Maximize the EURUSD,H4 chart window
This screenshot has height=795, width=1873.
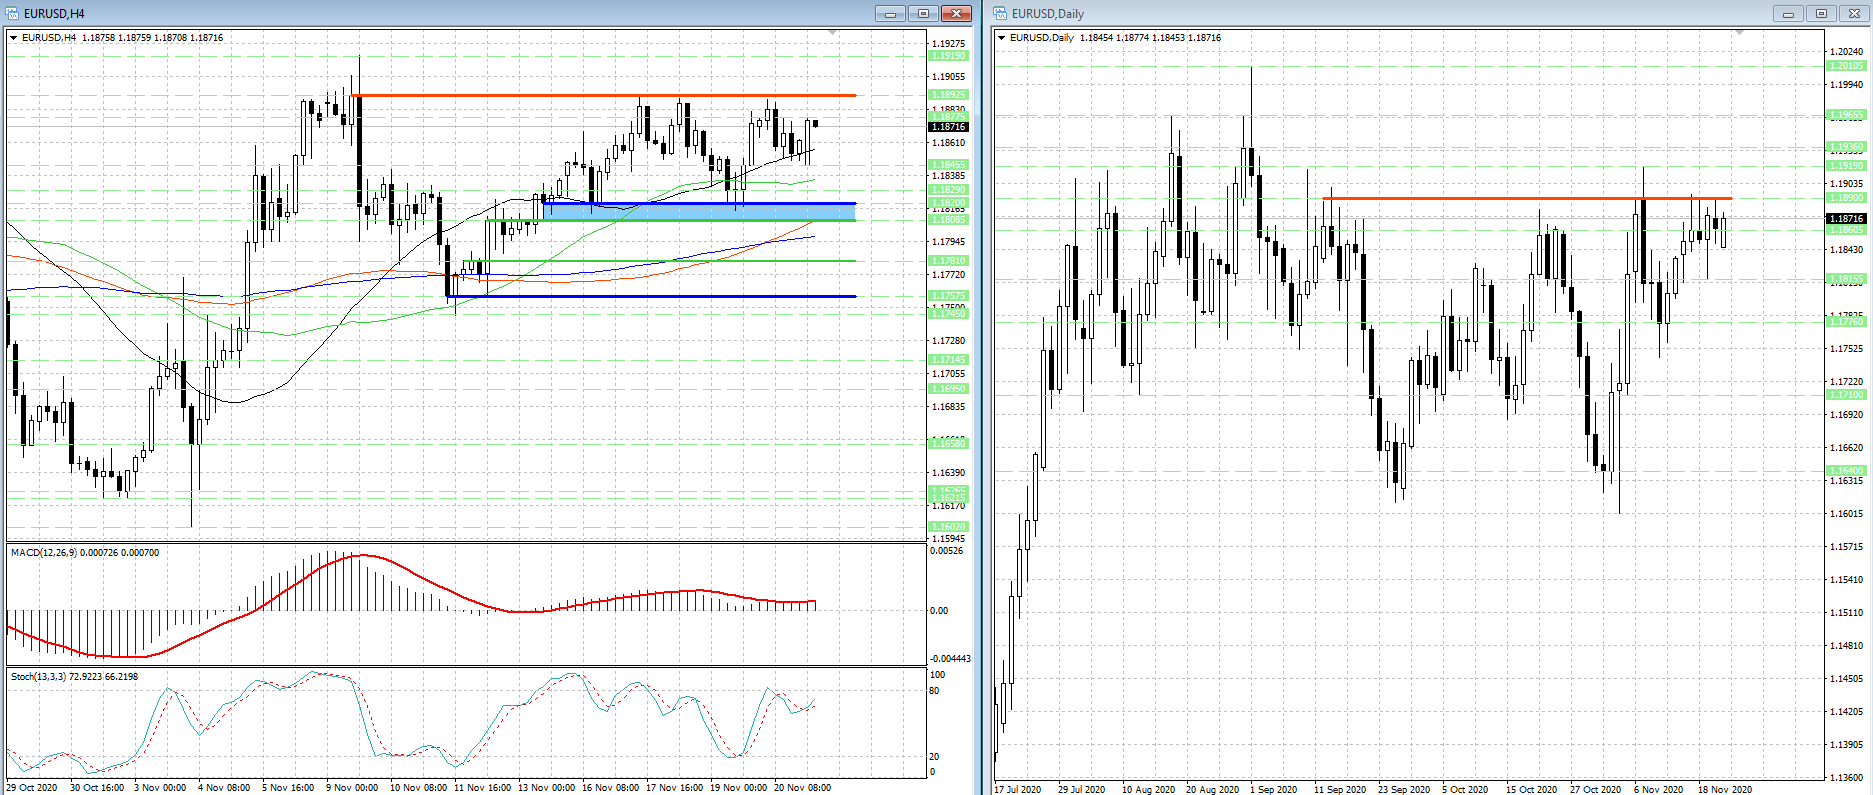pos(922,13)
